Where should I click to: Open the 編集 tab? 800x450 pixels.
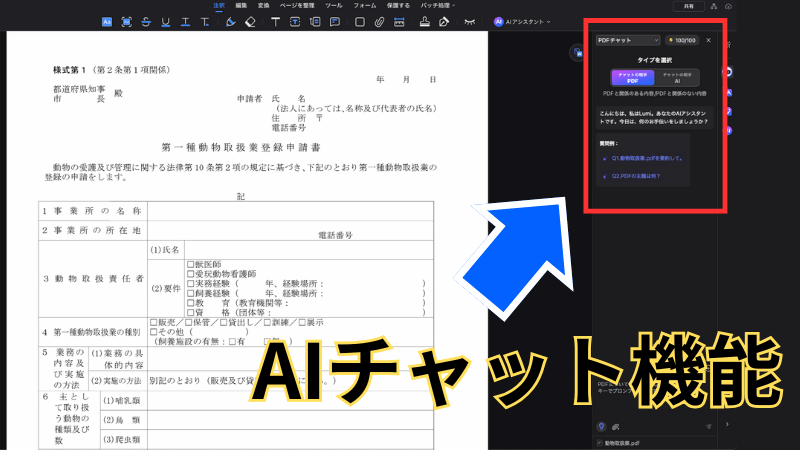[241, 5]
